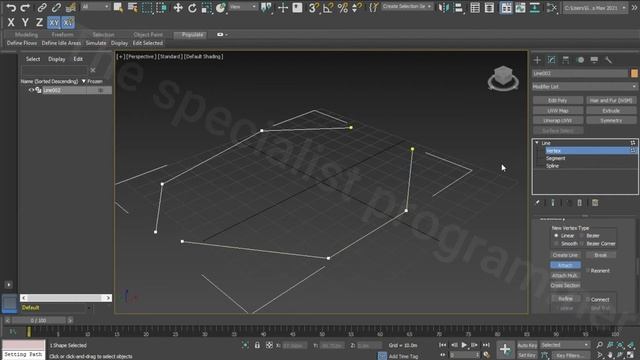Toggle the Layer Explorer icon
This screenshot has width=640, height=360.
[x=489, y=7]
